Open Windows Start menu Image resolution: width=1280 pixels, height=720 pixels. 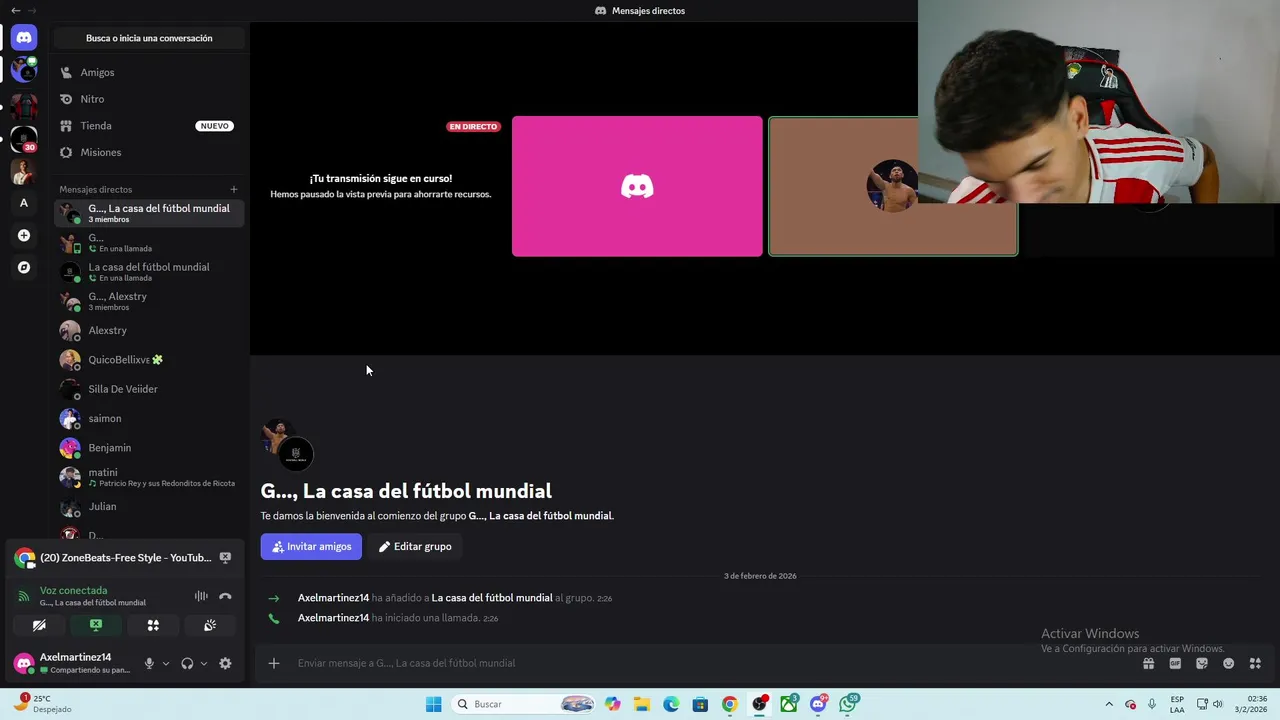tap(433, 704)
